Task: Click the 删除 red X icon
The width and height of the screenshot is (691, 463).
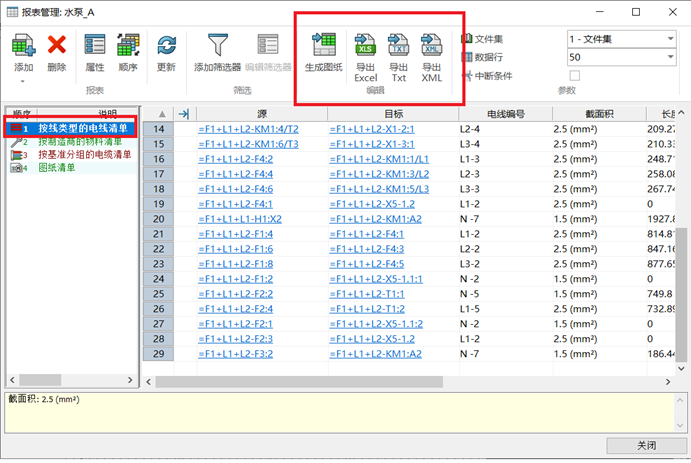Action: pos(57,46)
